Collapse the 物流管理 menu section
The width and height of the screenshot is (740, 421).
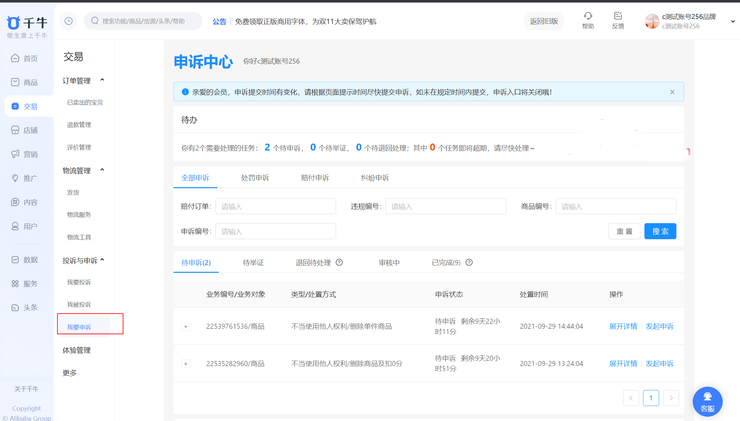coord(102,171)
